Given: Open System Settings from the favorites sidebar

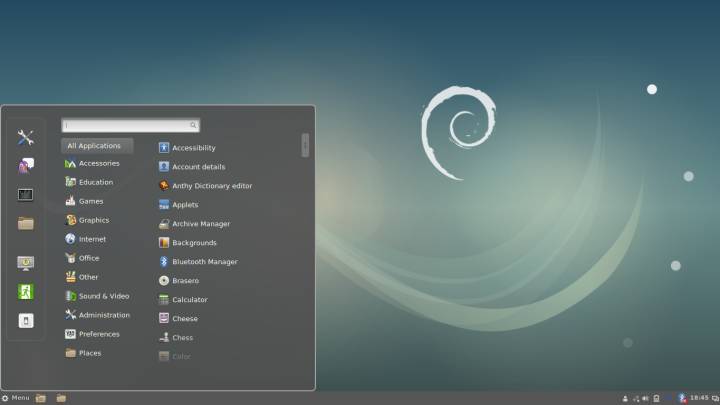Looking at the screenshot, I should pyautogui.click(x=26, y=137).
